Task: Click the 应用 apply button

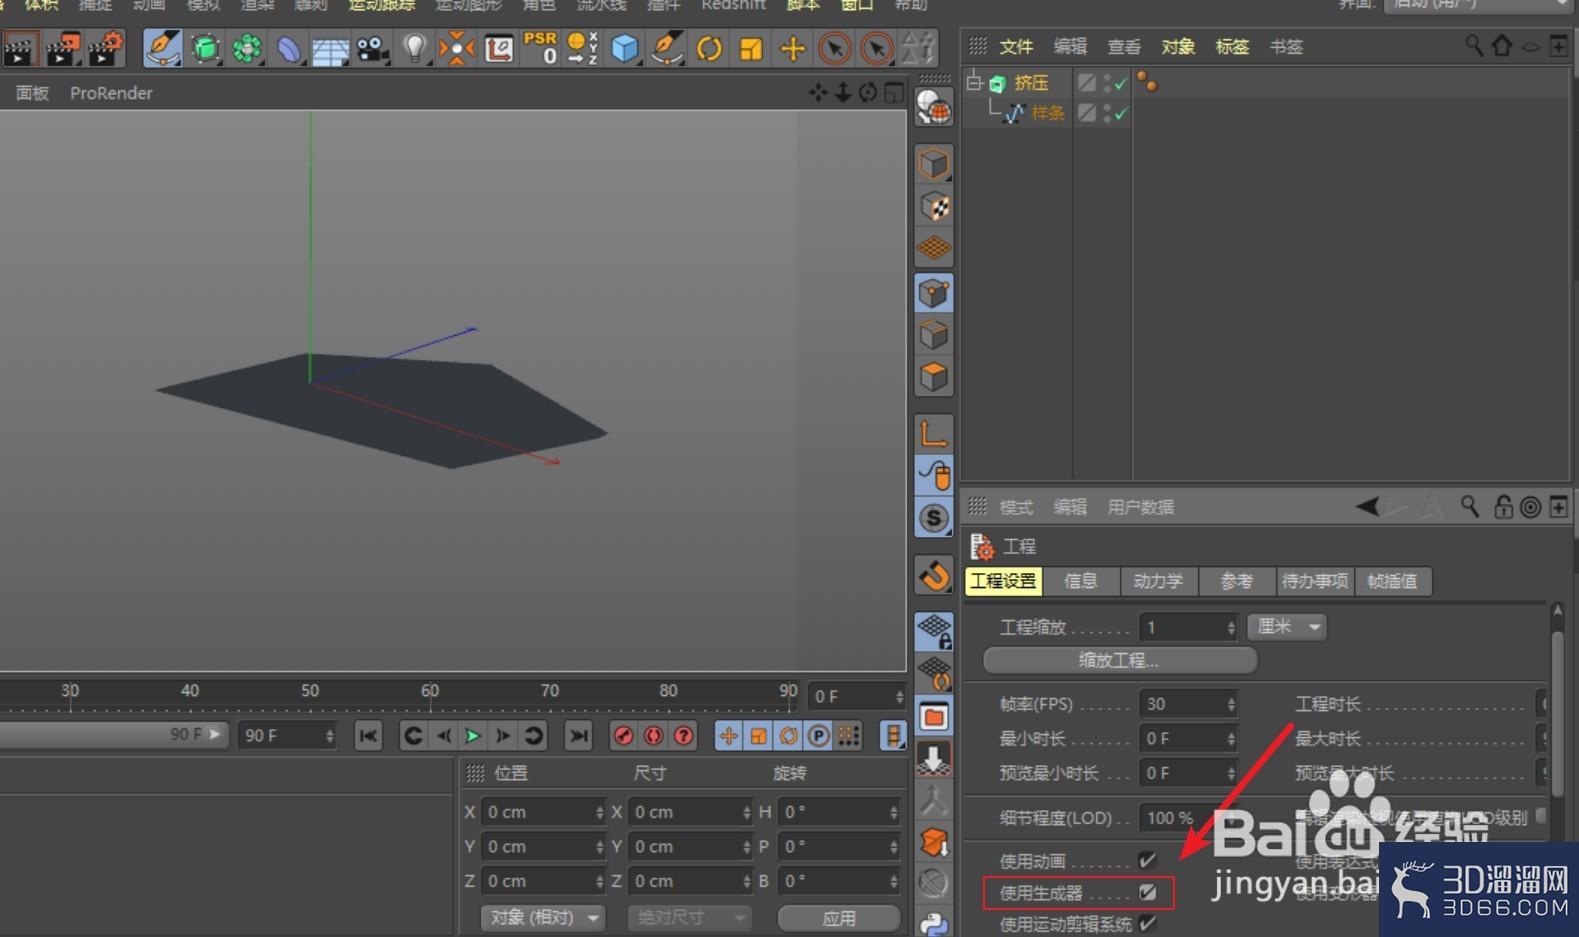Action: pos(838,917)
